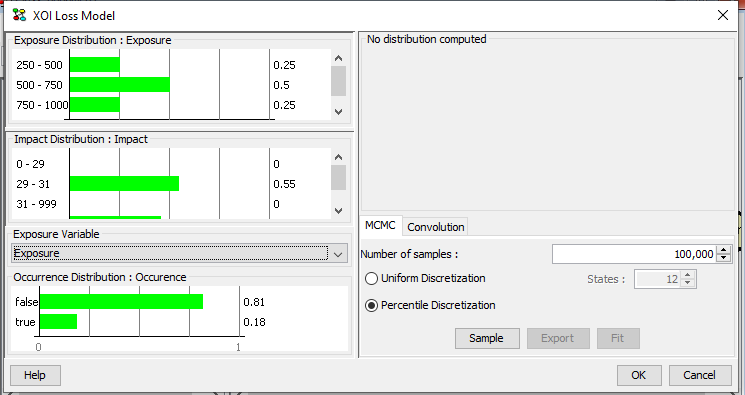Click the Sample button
Screen dimensions: 745x395
click(487, 338)
